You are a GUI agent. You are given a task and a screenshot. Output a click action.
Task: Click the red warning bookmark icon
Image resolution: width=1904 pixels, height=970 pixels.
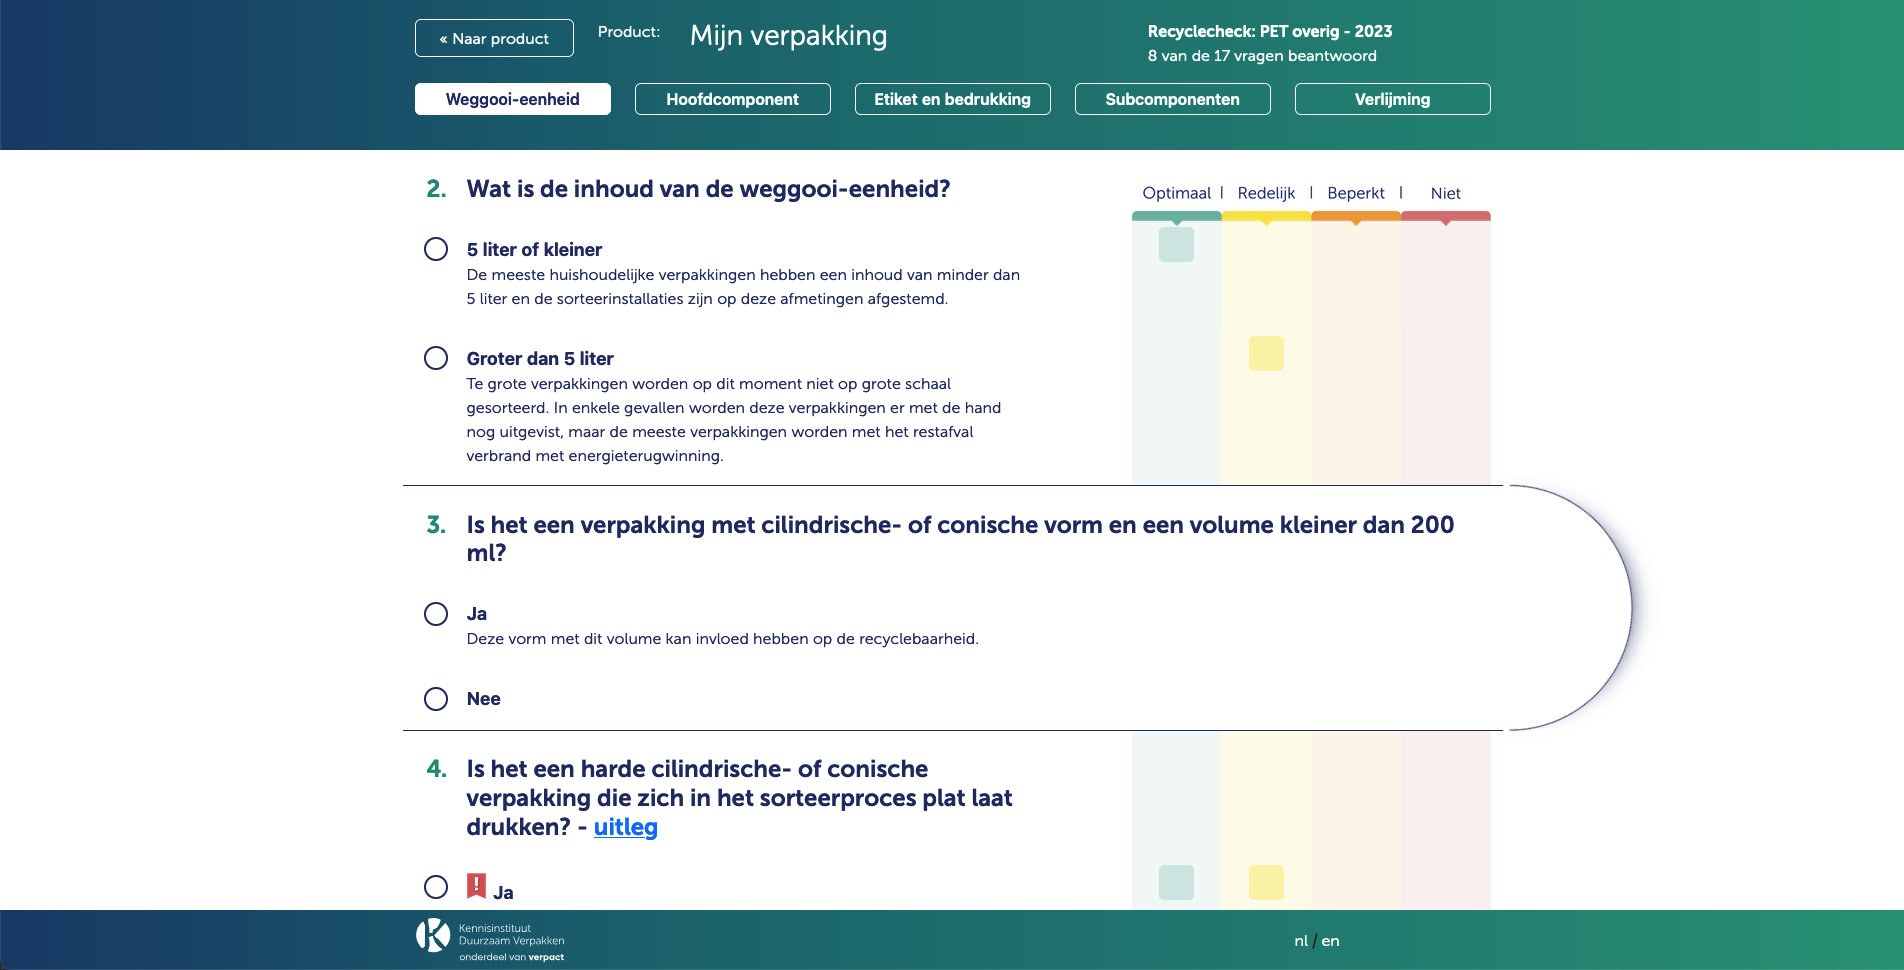pyautogui.click(x=476, y=885)
